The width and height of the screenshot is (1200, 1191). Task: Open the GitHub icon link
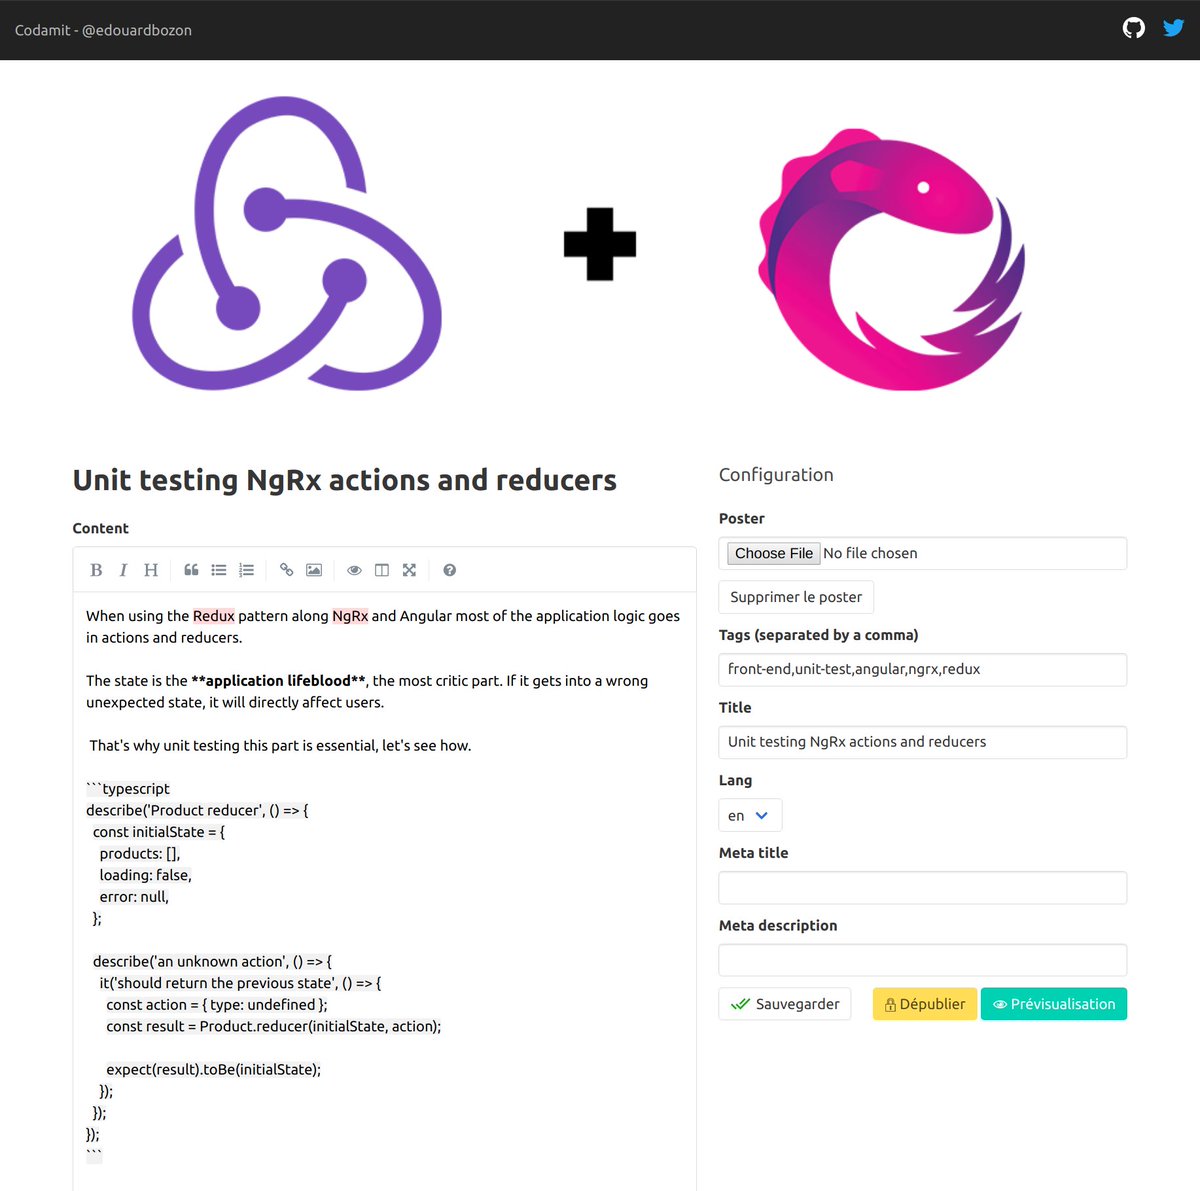tap(1134, 28)
